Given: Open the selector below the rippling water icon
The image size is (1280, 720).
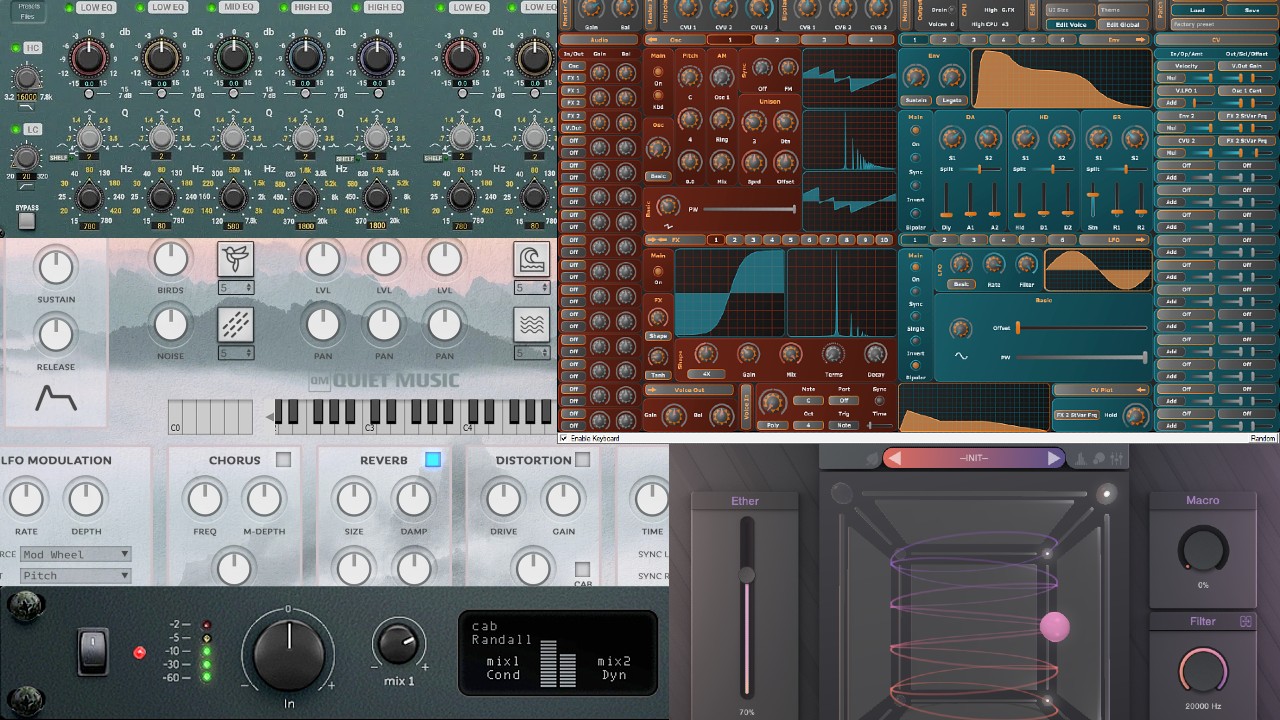Looking at the screenshot, I should point(531,353).
